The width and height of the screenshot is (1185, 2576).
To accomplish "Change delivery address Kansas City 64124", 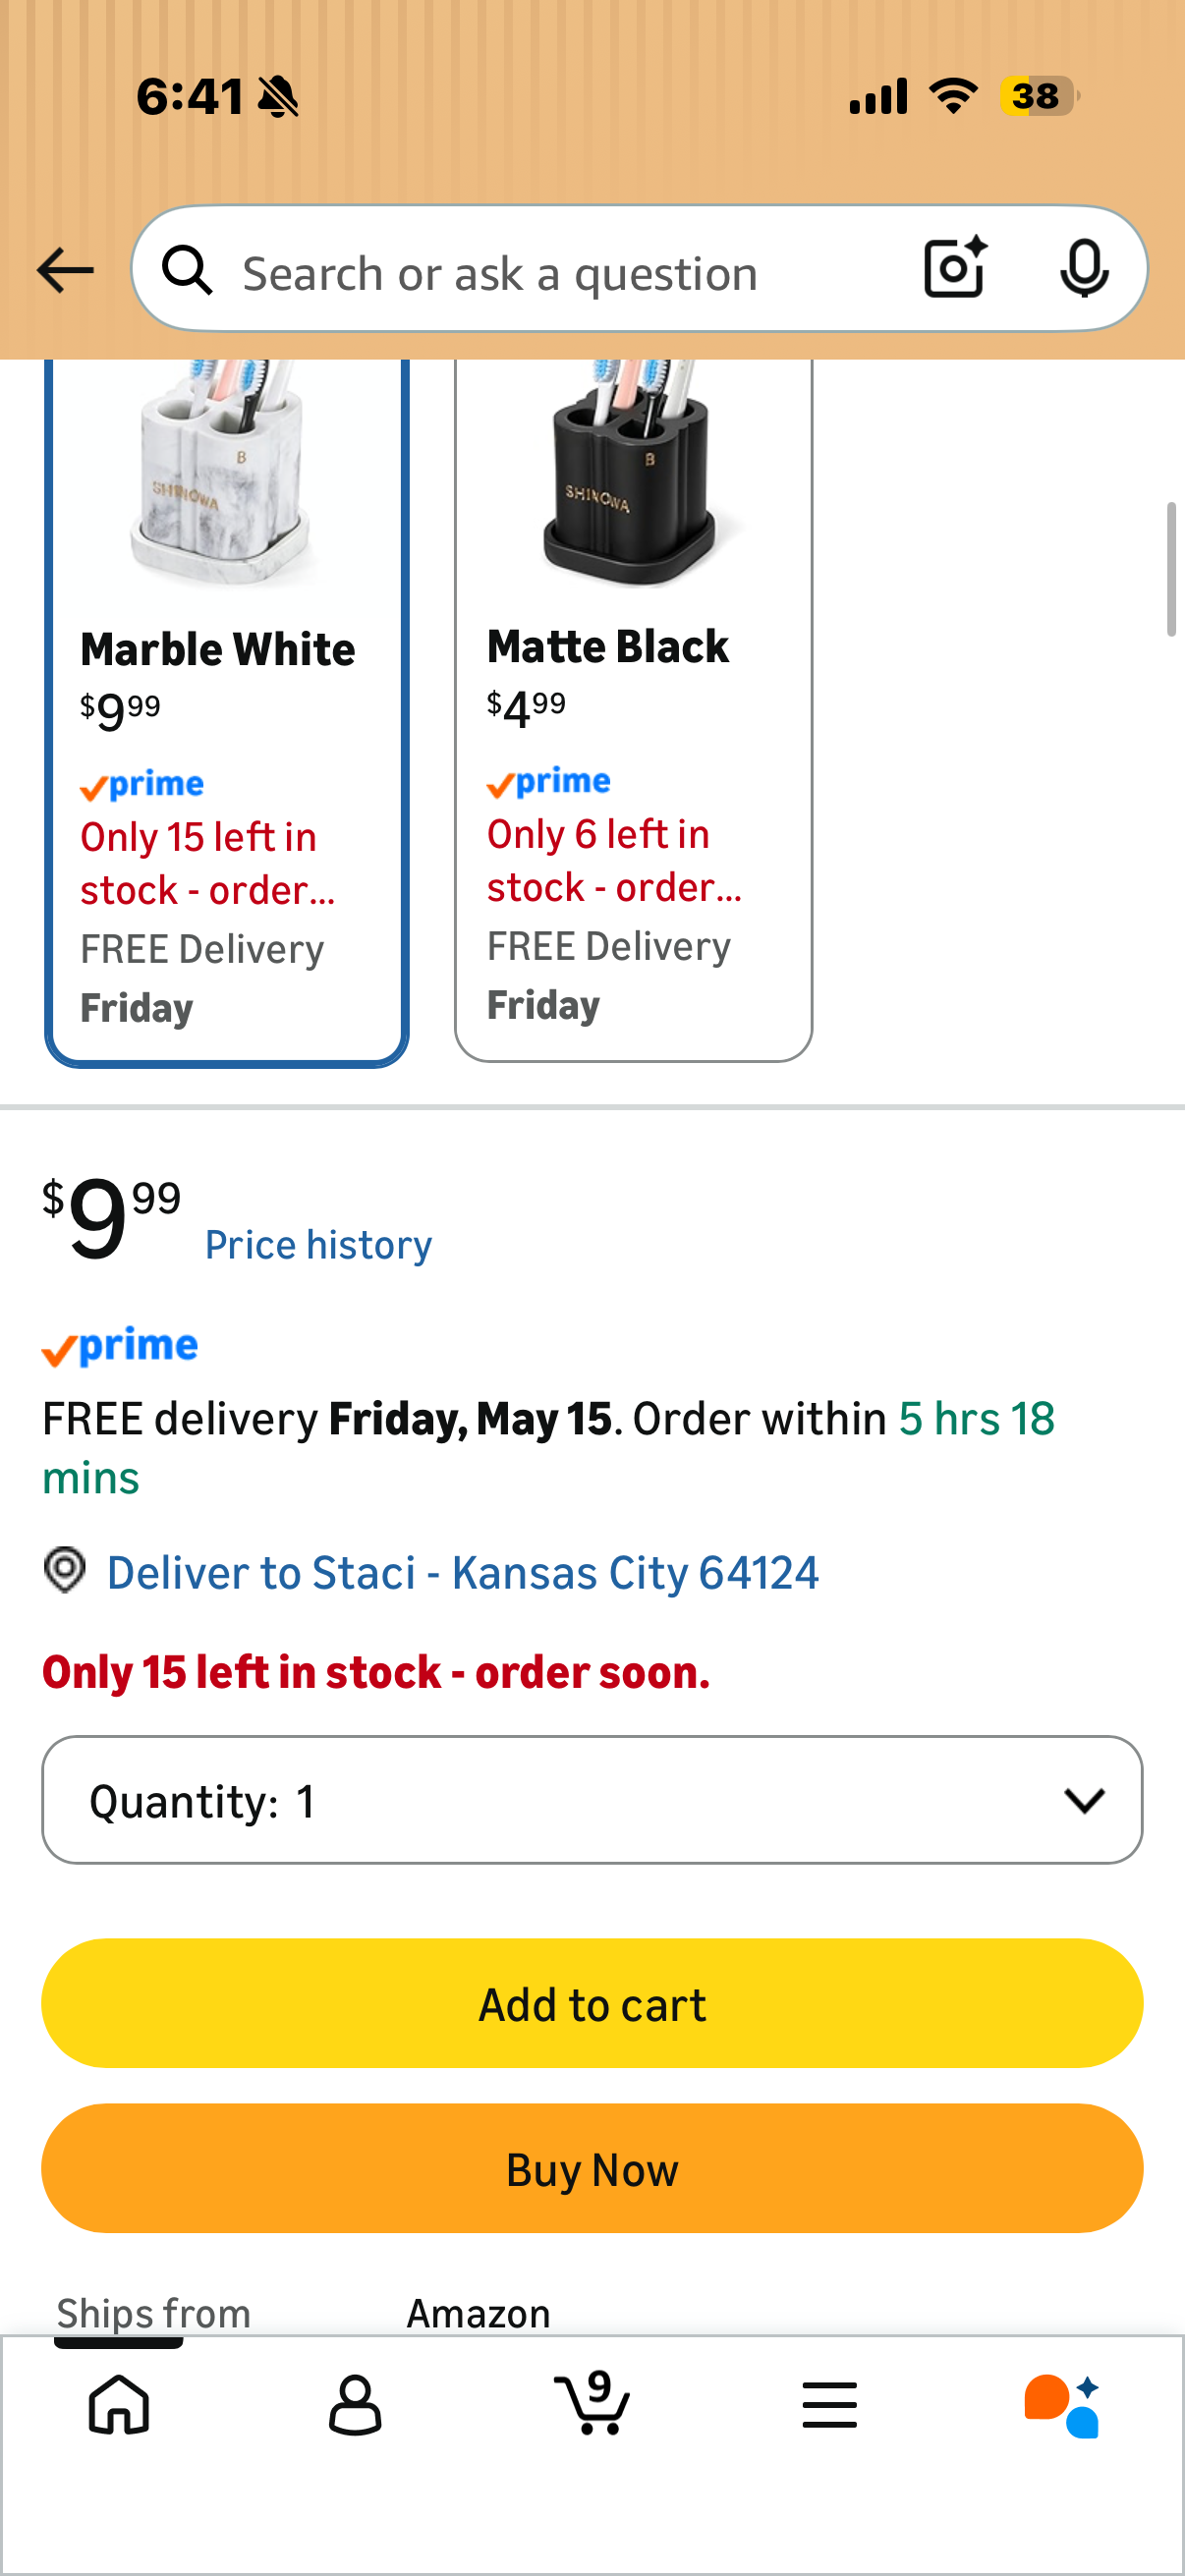I will click(462, 1572).
